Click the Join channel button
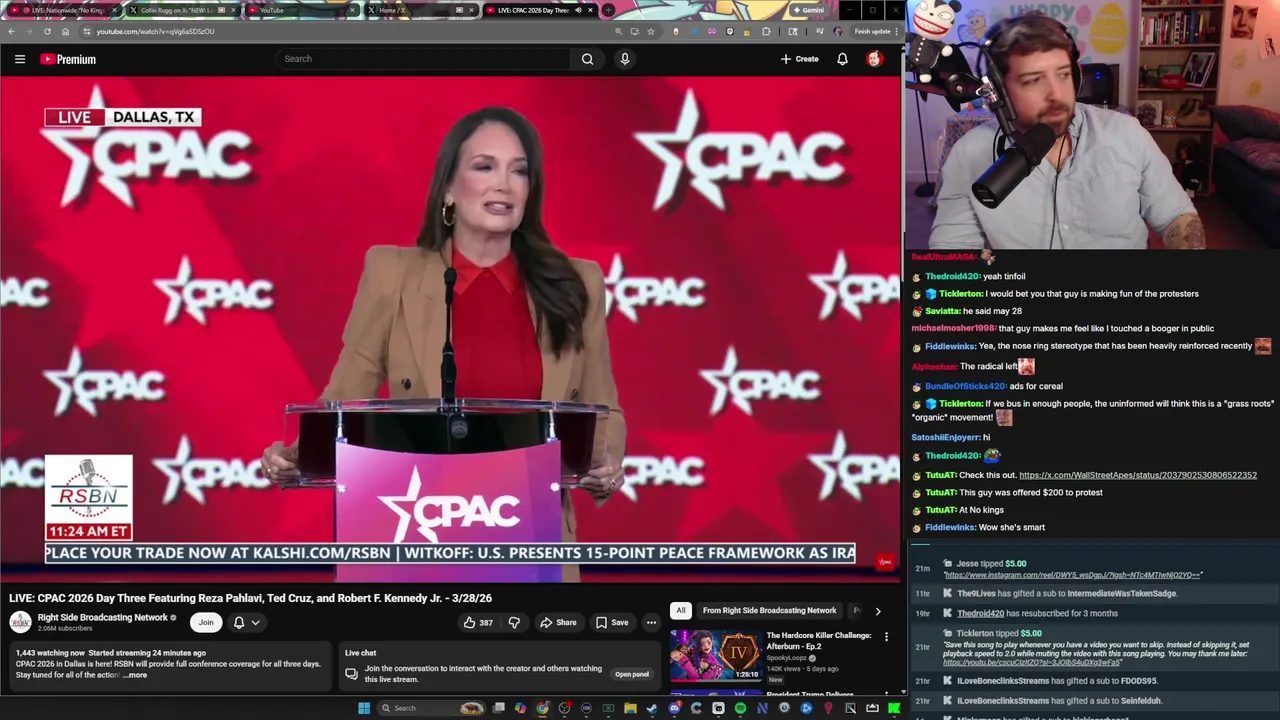The width and height of the screenshot is (1280, 720). pyautogui.click(x=206, y=622)
